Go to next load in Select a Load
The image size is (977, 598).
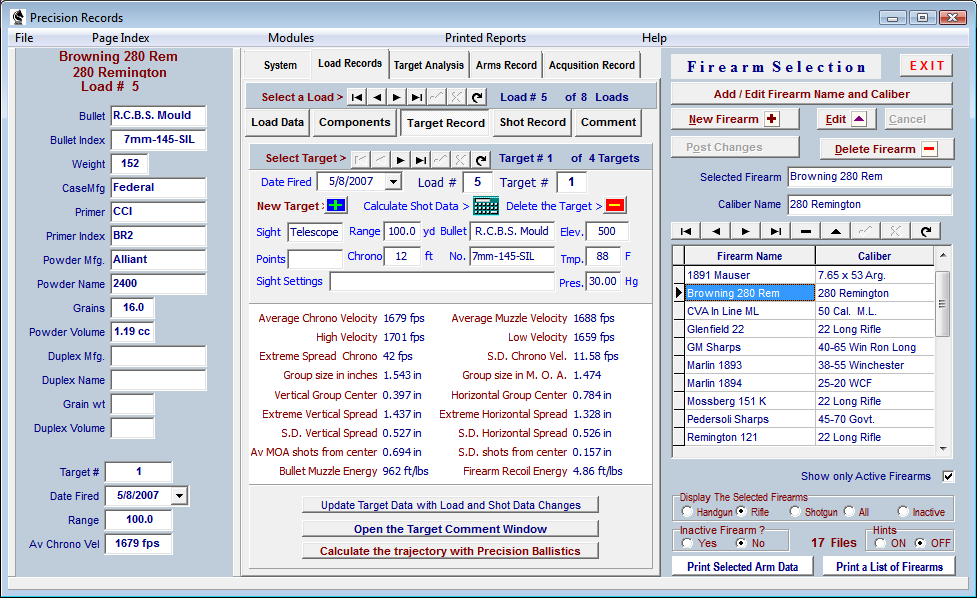point(396,97)
